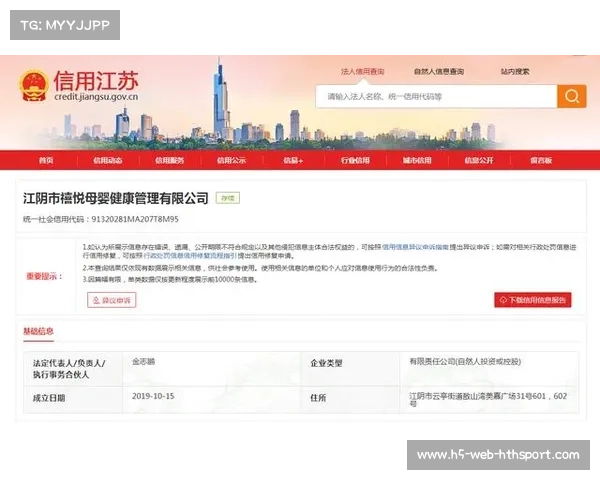Screen dimensions: 600x480
Task: Select the 站内搜索 search tab
Action: pos(515,72)
